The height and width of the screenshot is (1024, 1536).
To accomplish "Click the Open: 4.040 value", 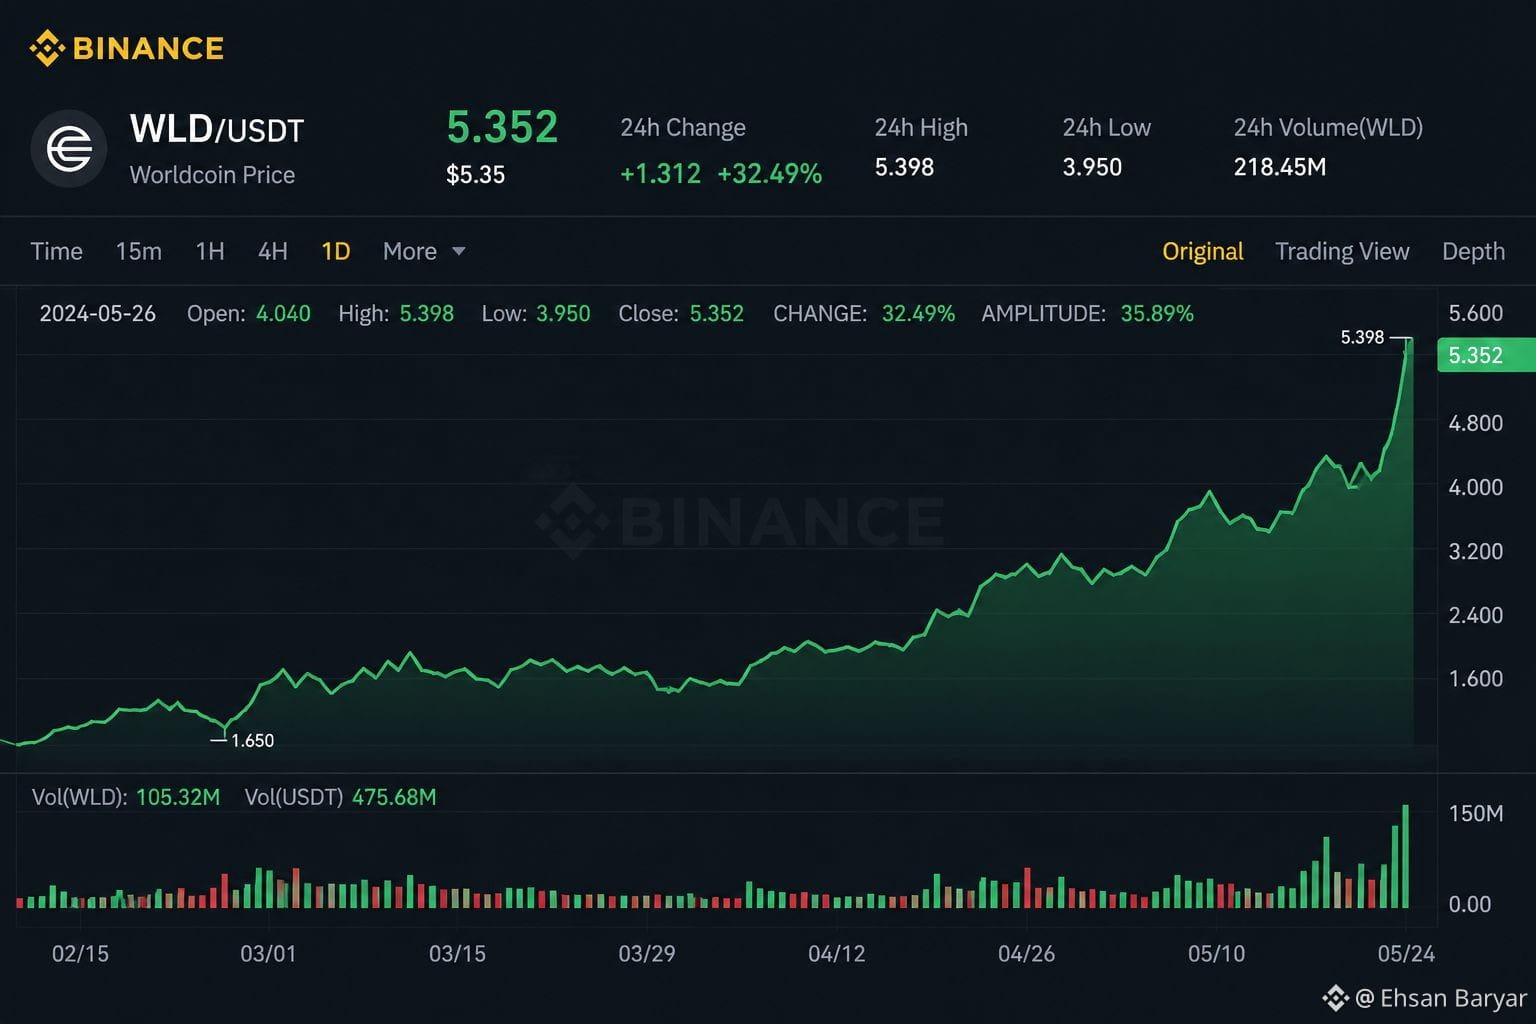I will point(249,314).
